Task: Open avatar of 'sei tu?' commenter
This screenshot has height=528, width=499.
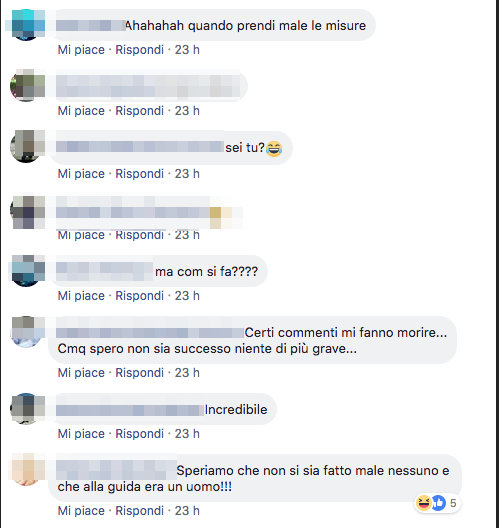Action: [26, 146]
